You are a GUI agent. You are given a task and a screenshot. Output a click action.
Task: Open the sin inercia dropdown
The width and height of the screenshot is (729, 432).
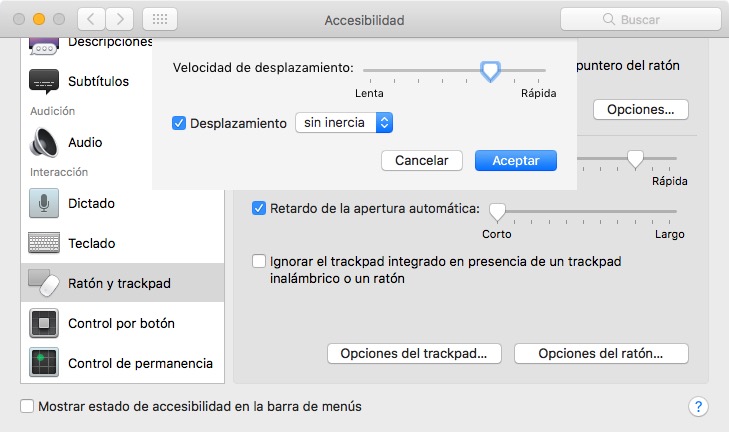tap(344, 123)
